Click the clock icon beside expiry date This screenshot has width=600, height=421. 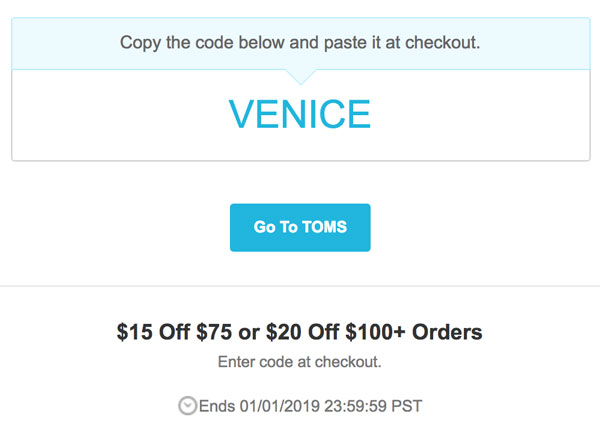[187, 405]
